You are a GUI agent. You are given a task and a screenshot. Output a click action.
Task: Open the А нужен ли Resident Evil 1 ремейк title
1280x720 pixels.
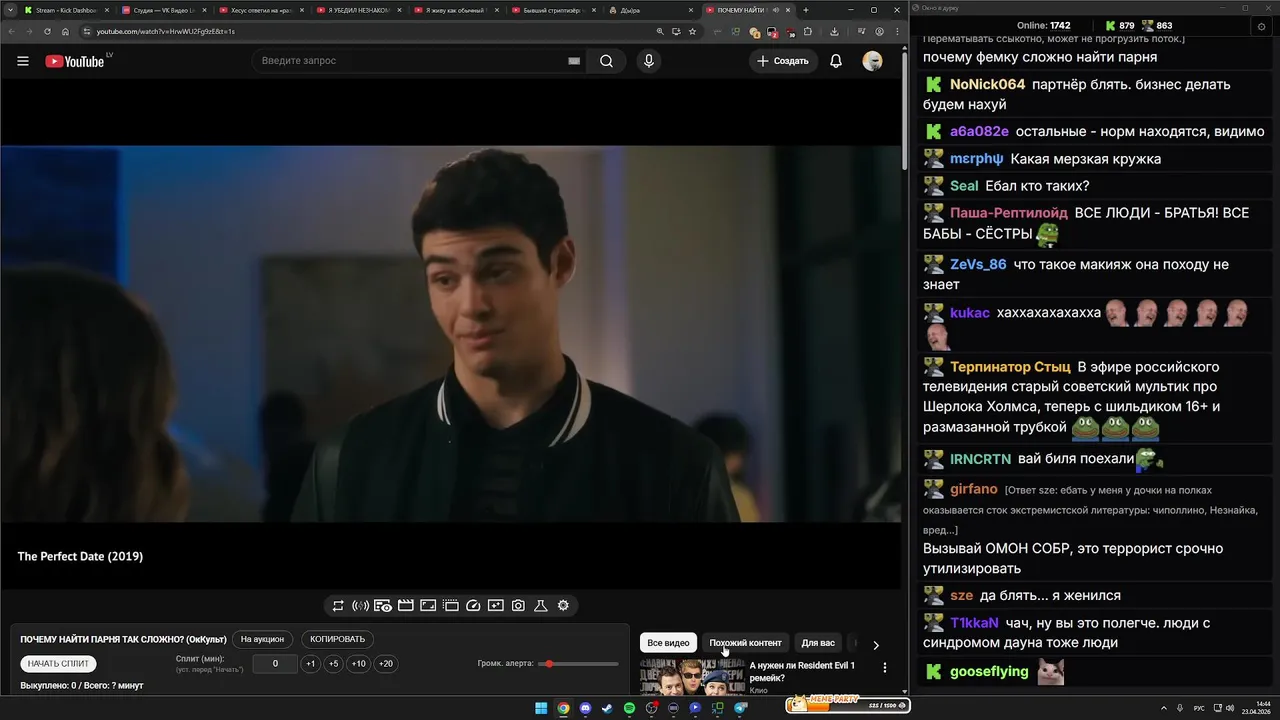click(x=802, y=671)
